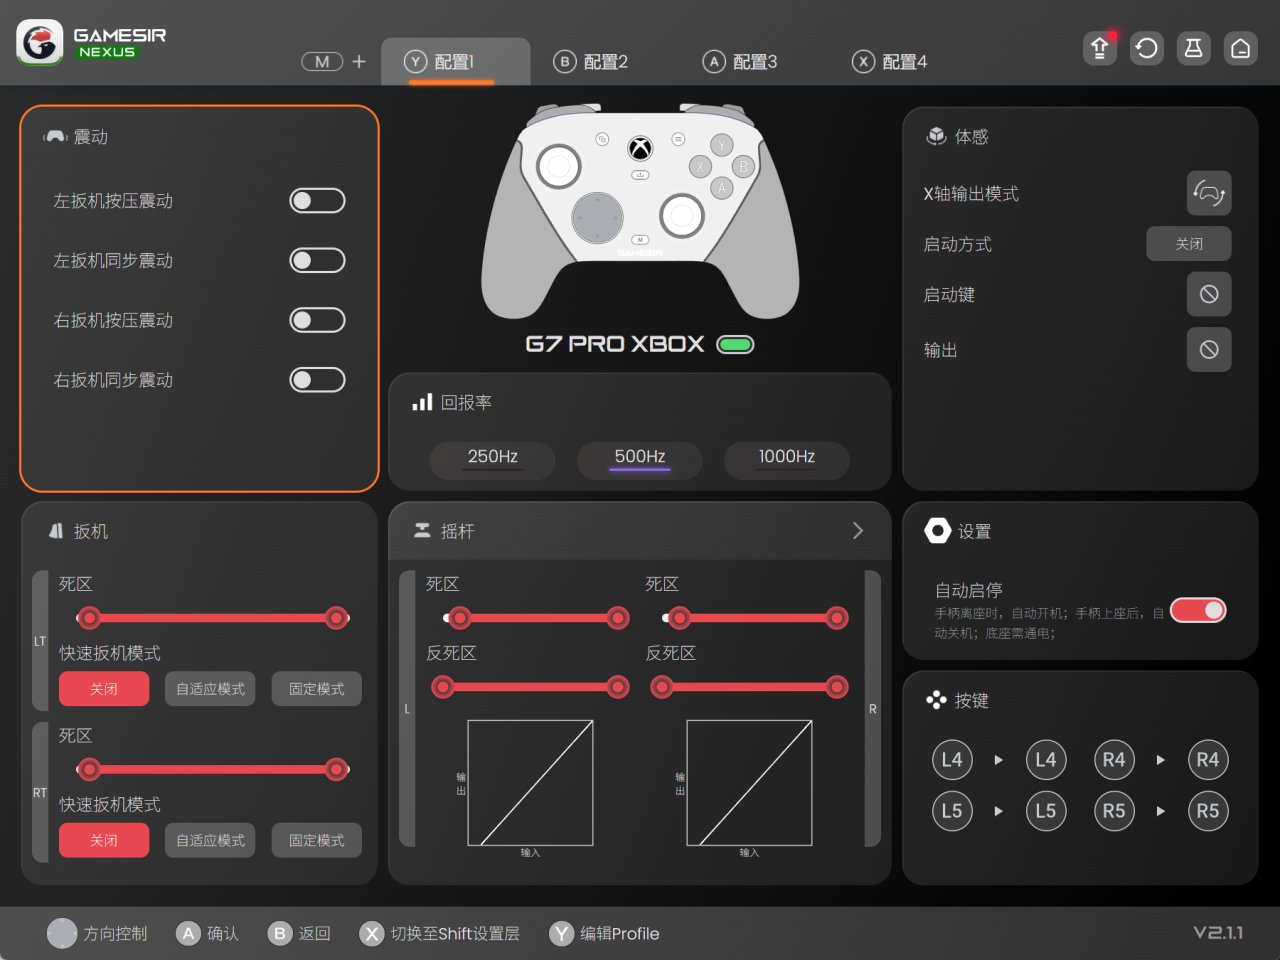Viewport: 1280px width, 960px height.
Task: Choose the R5 mapped target after the arrow
Action: pos(1208,811)
